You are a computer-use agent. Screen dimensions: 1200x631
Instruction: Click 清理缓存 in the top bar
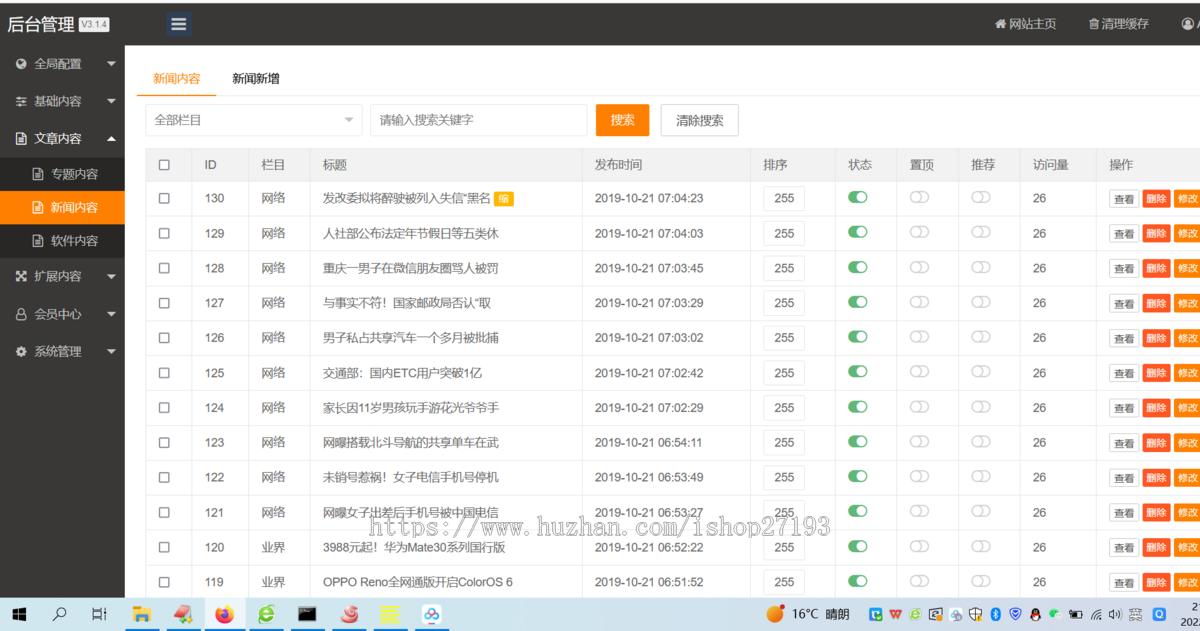pos(1118,24)
